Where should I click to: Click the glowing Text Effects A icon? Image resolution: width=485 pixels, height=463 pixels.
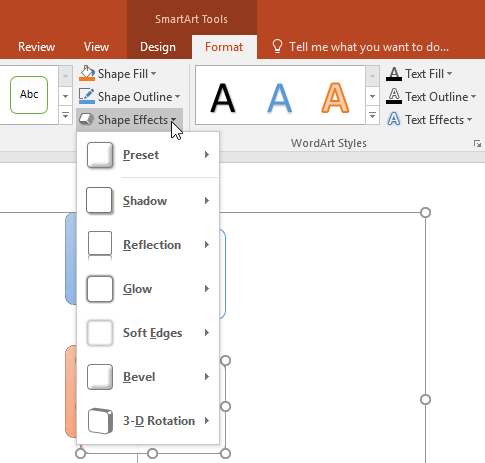point(394,119)
